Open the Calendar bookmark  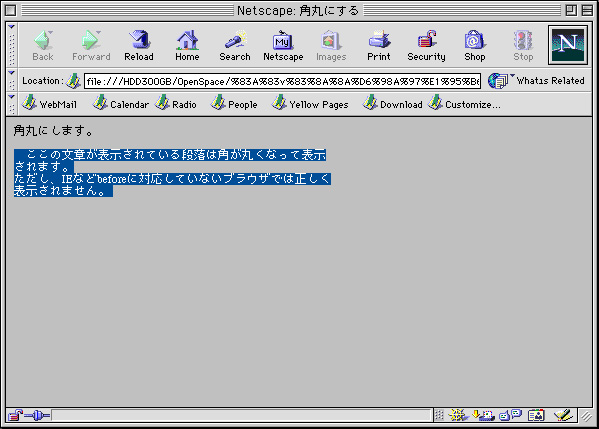tap(121, 104)
